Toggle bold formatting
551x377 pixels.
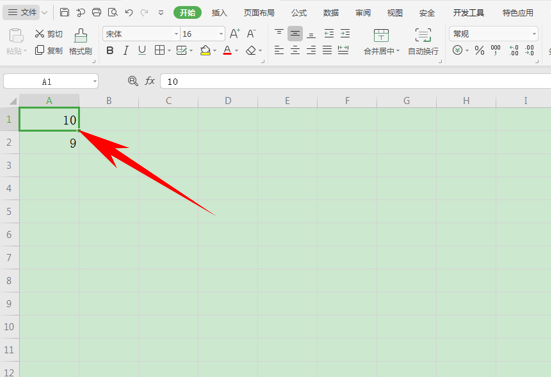pyautogui.click(x=110, y=51)
